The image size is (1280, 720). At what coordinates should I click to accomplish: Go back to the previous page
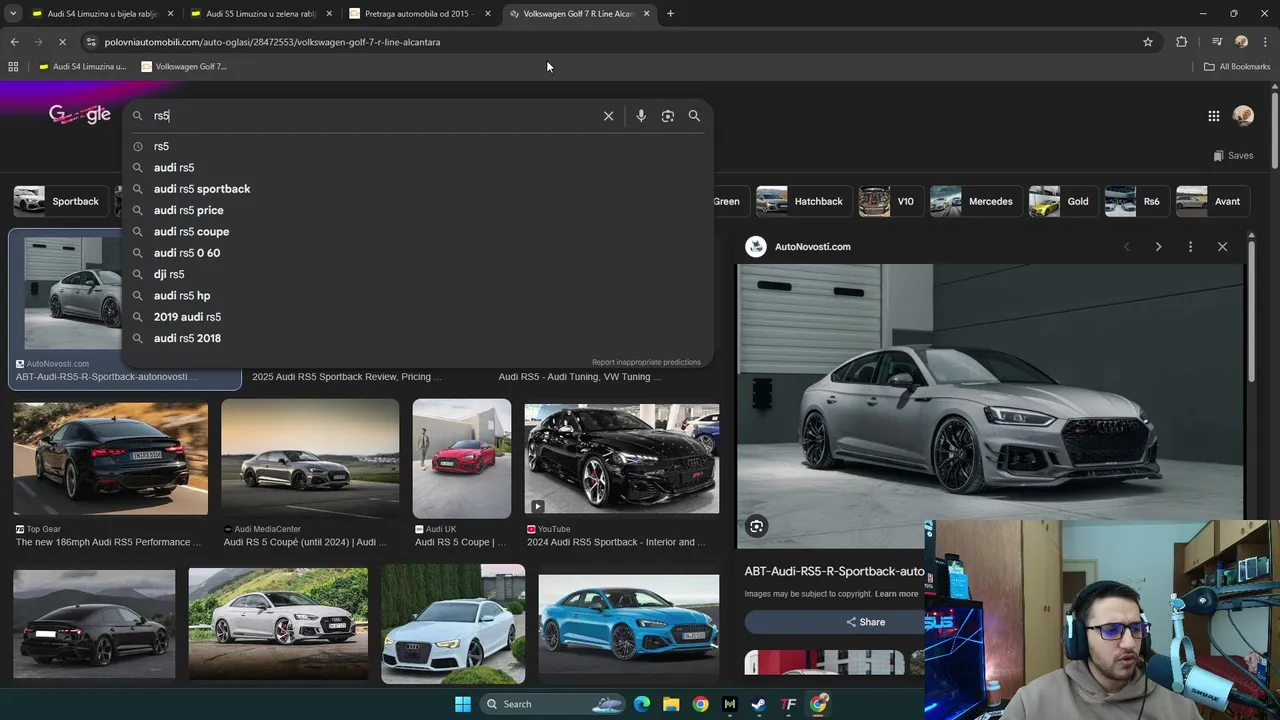14,42
